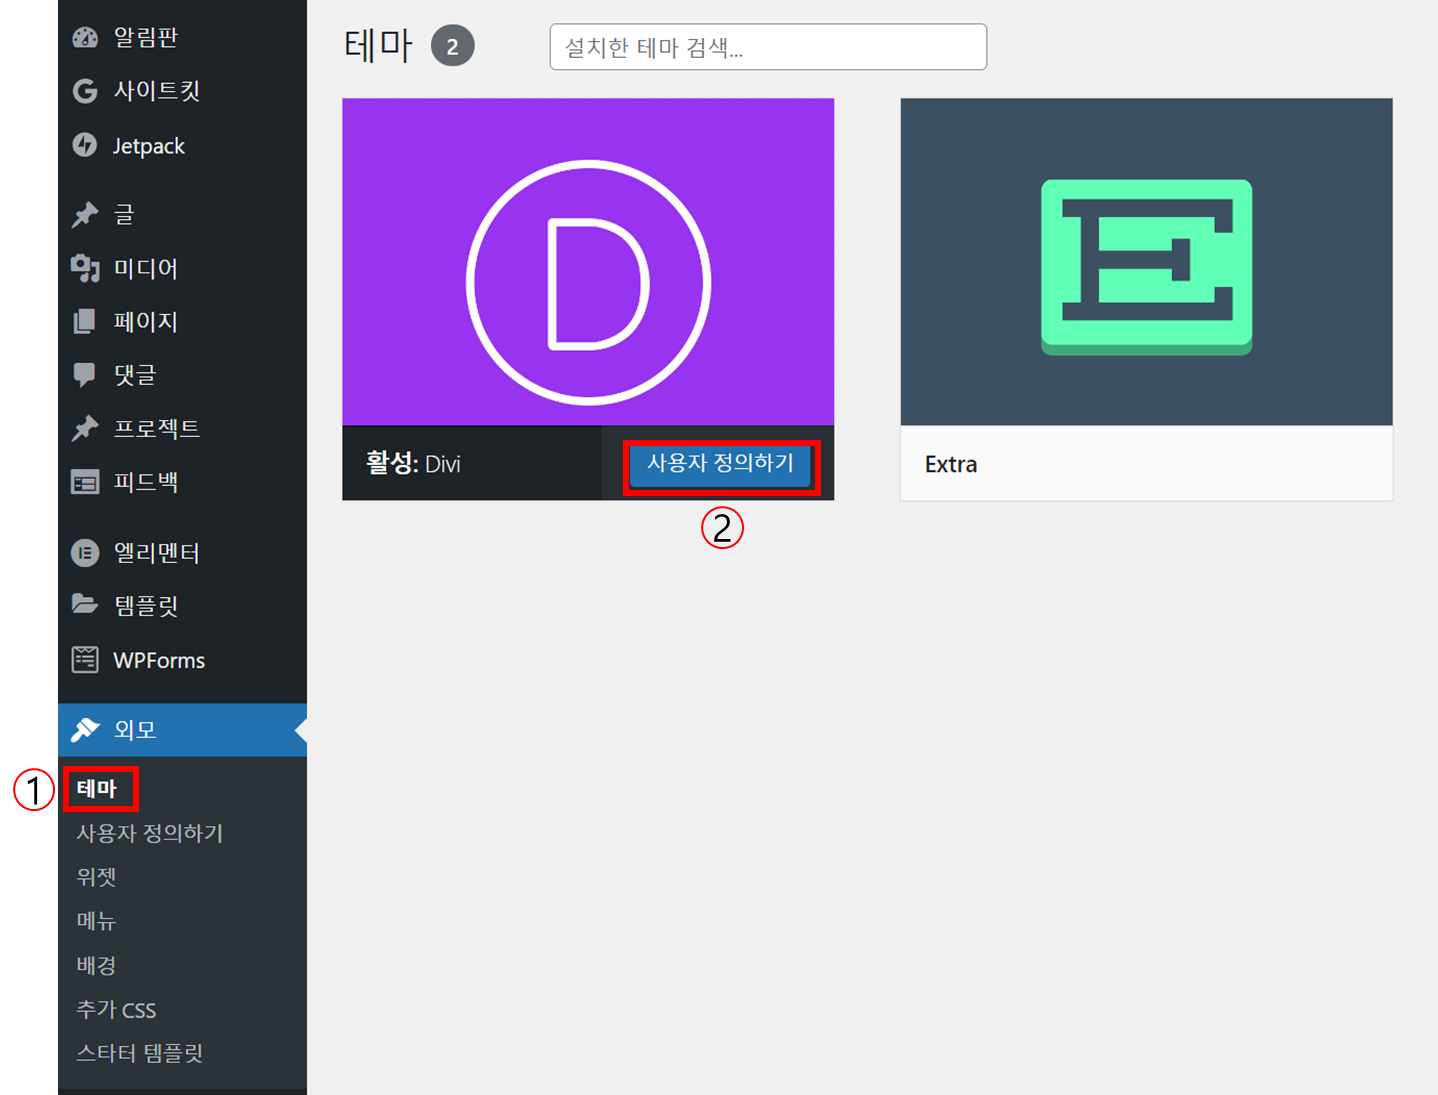Open the 알림판 menu item

click(182, 37)
